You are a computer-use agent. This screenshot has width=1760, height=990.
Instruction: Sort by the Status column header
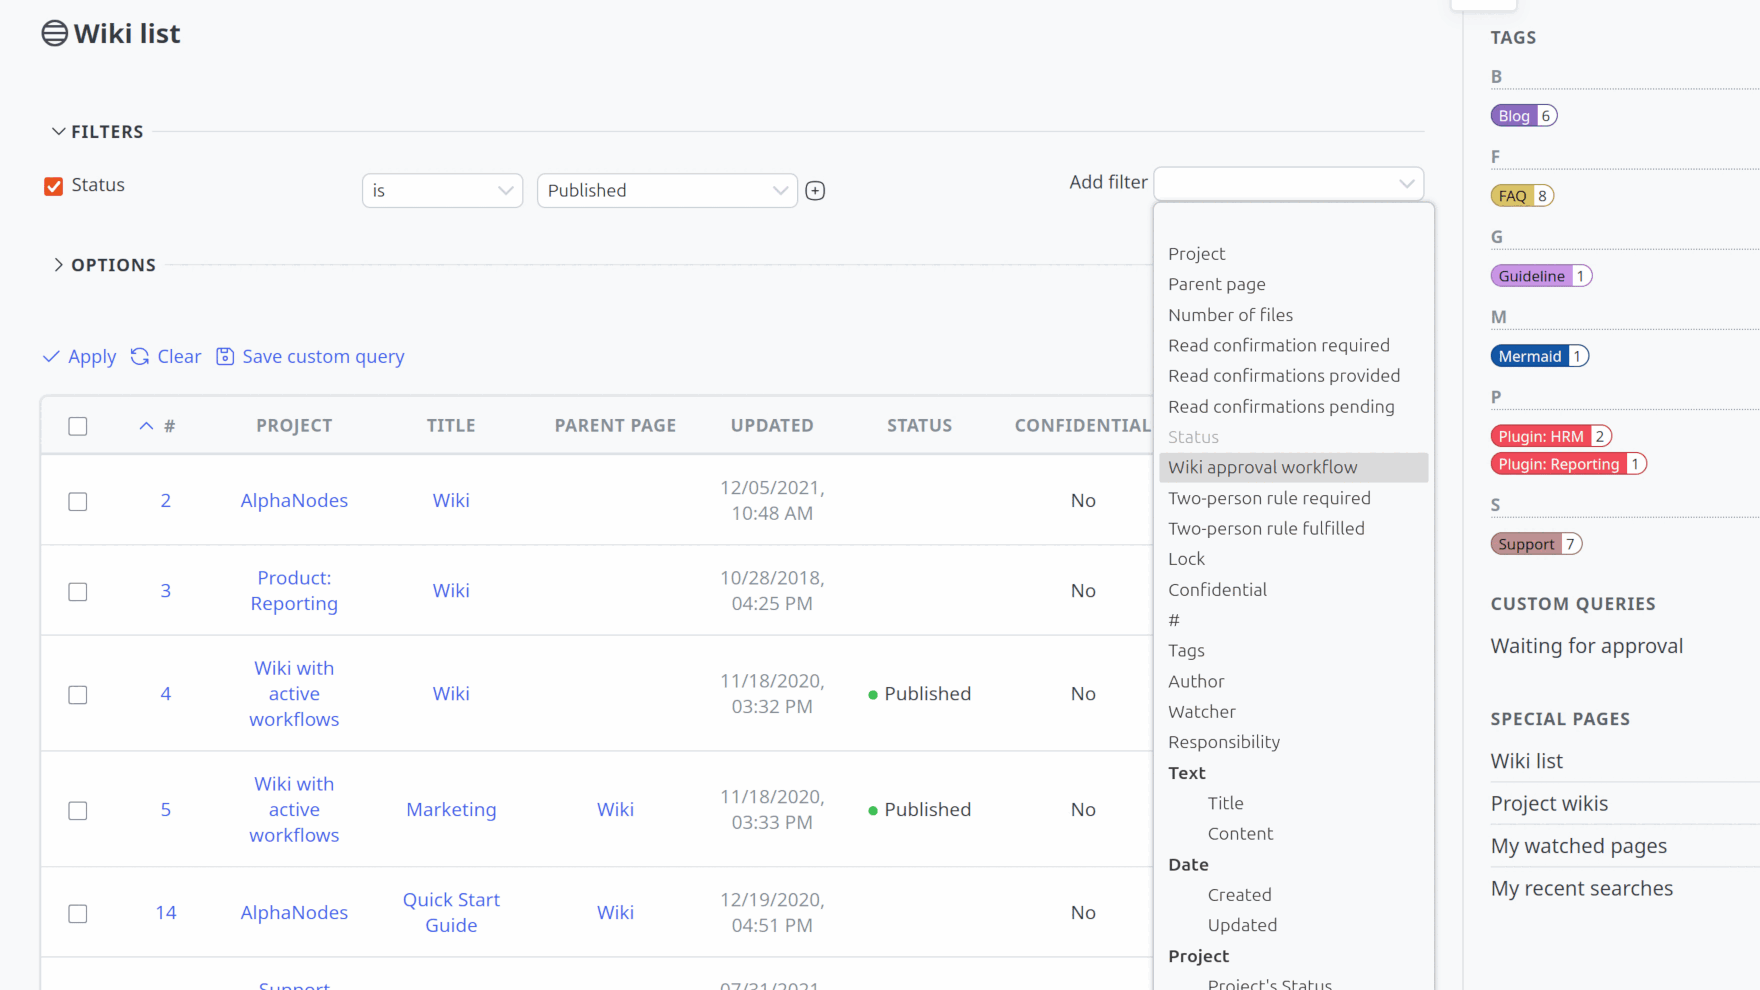[919, 426]
